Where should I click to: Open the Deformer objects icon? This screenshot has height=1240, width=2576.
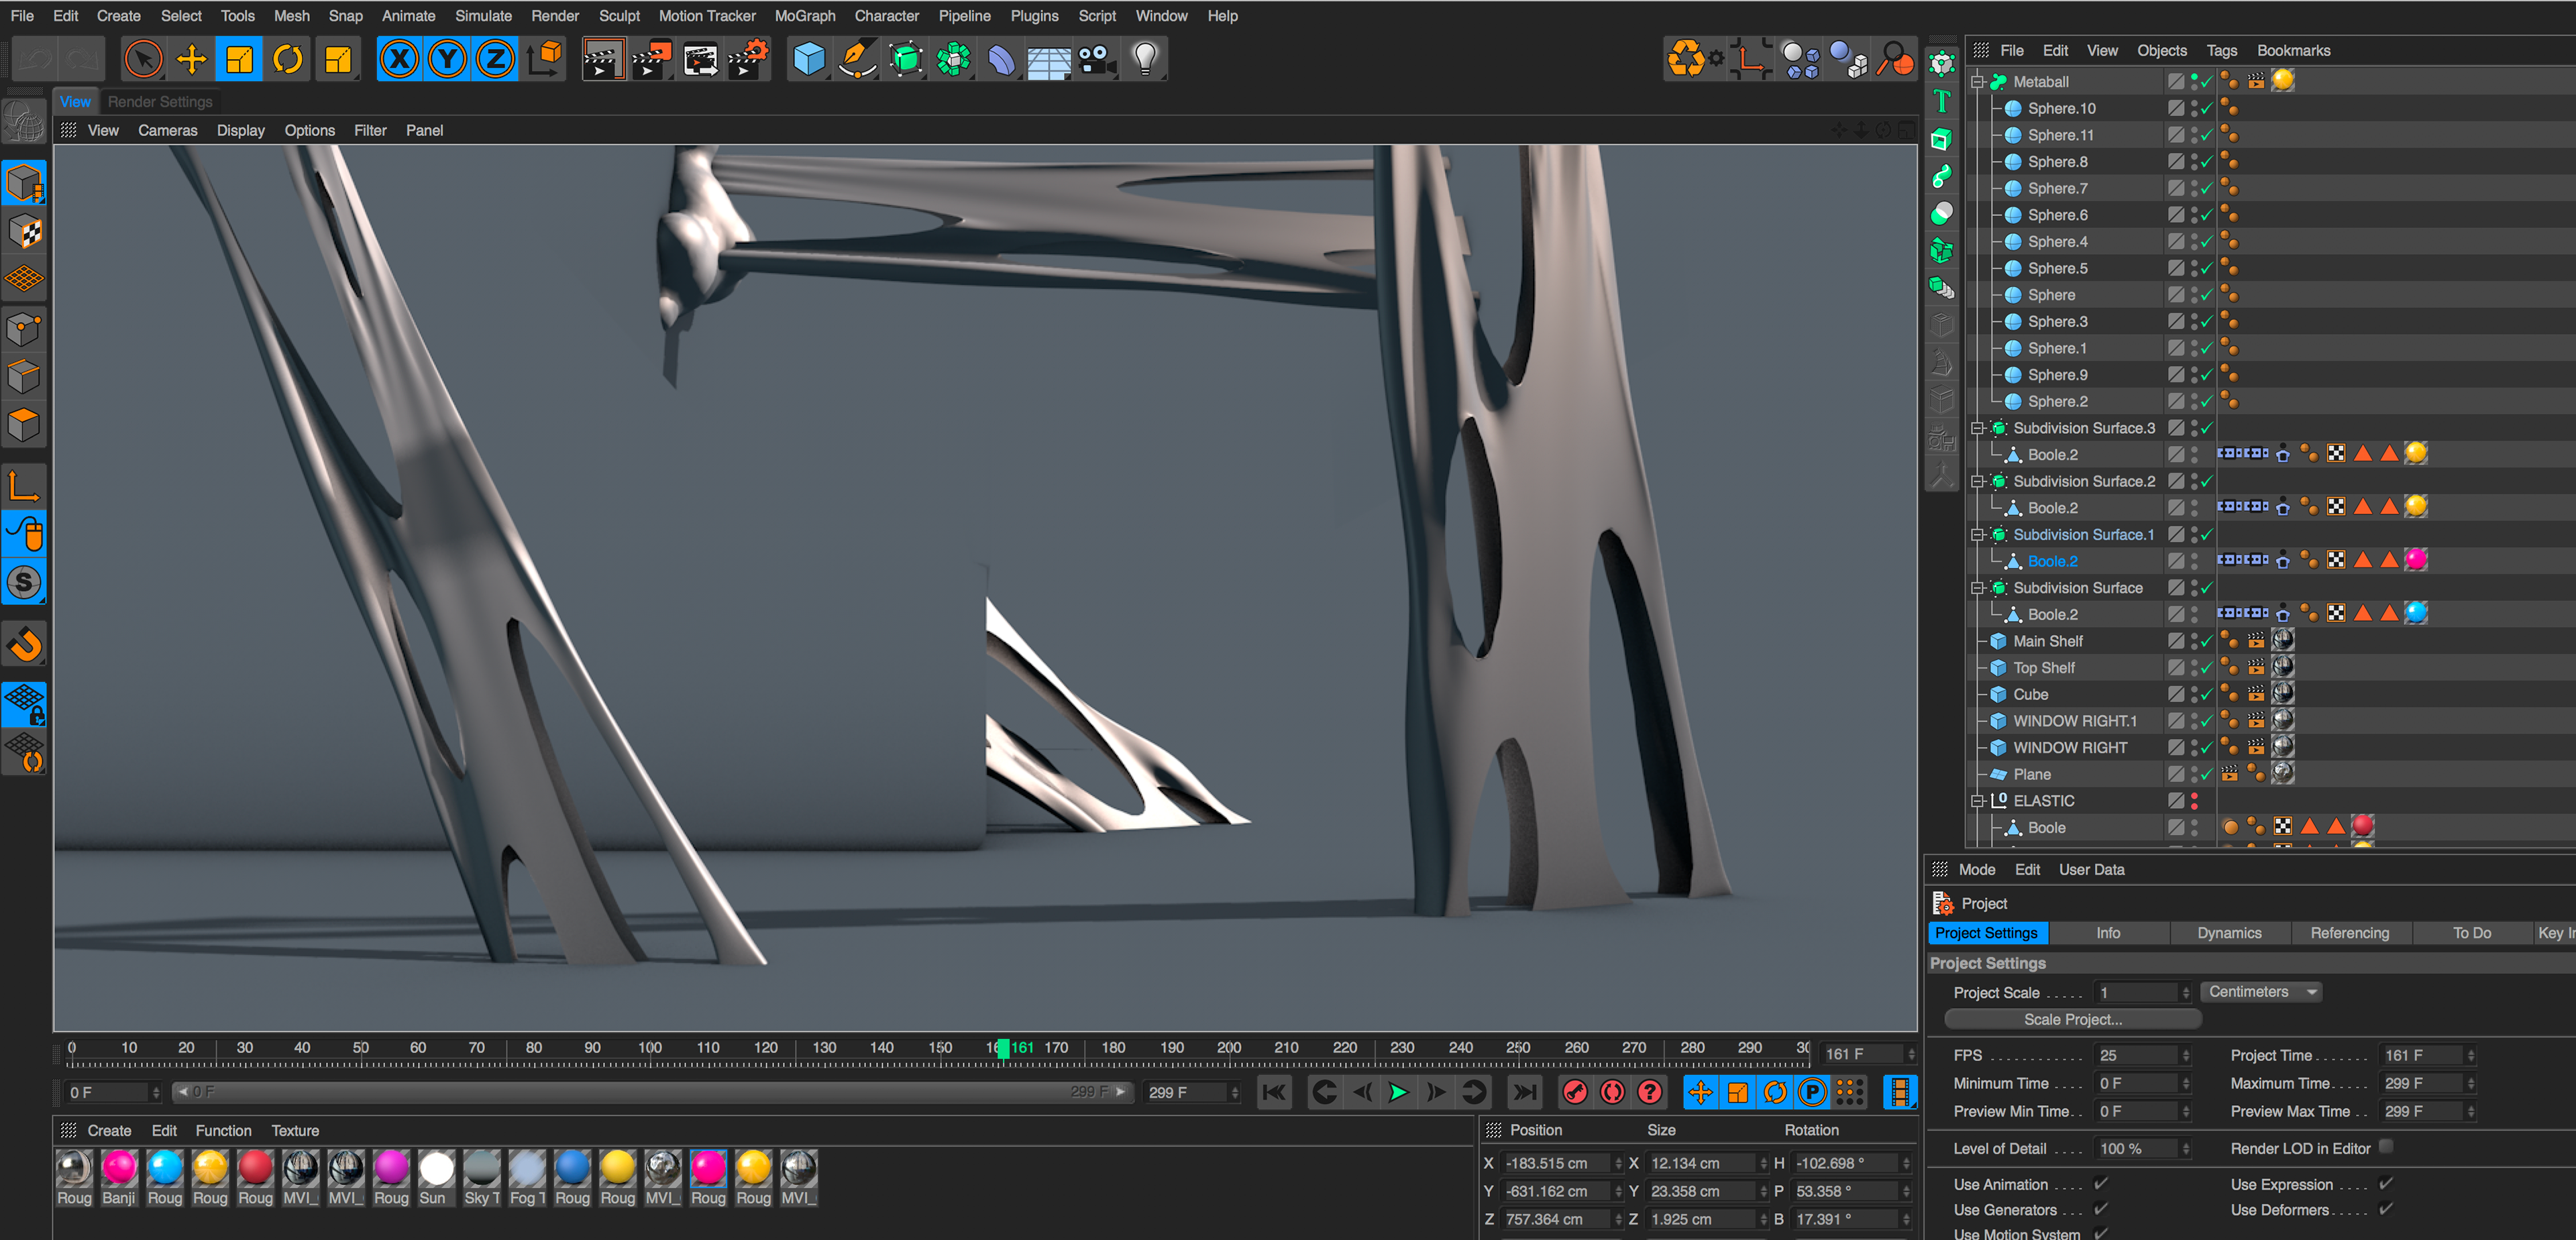point(1001,59)
